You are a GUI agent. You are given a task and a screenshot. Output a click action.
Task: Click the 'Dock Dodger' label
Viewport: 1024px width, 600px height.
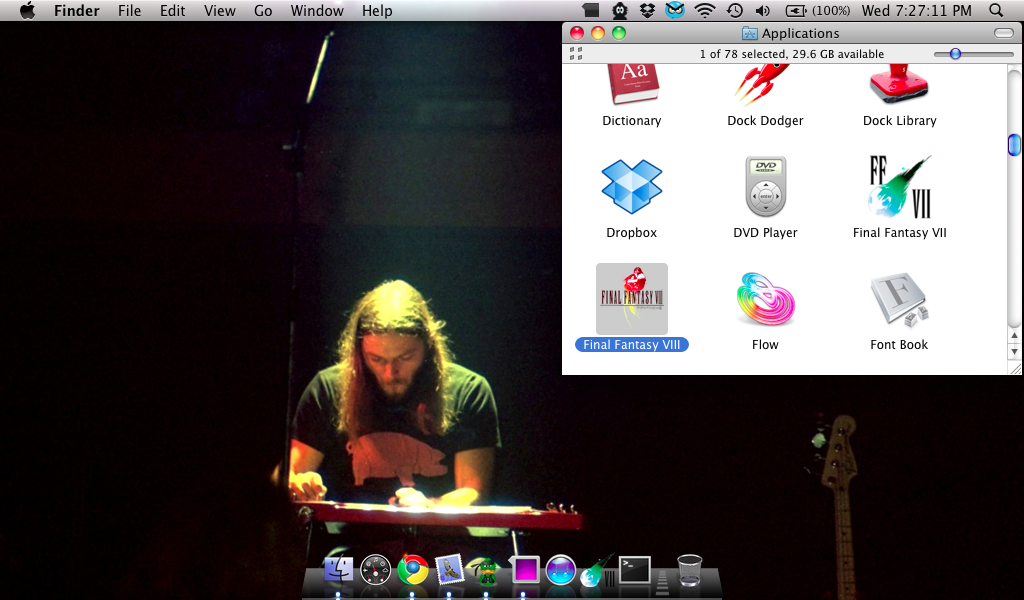pyautogui.click(x=765, y=121)
